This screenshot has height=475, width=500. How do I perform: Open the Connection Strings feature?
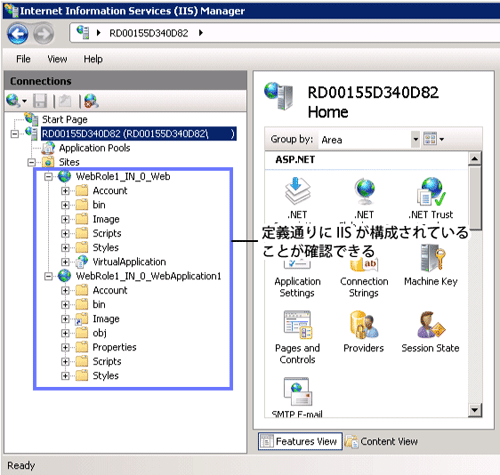tap(364, 278)
